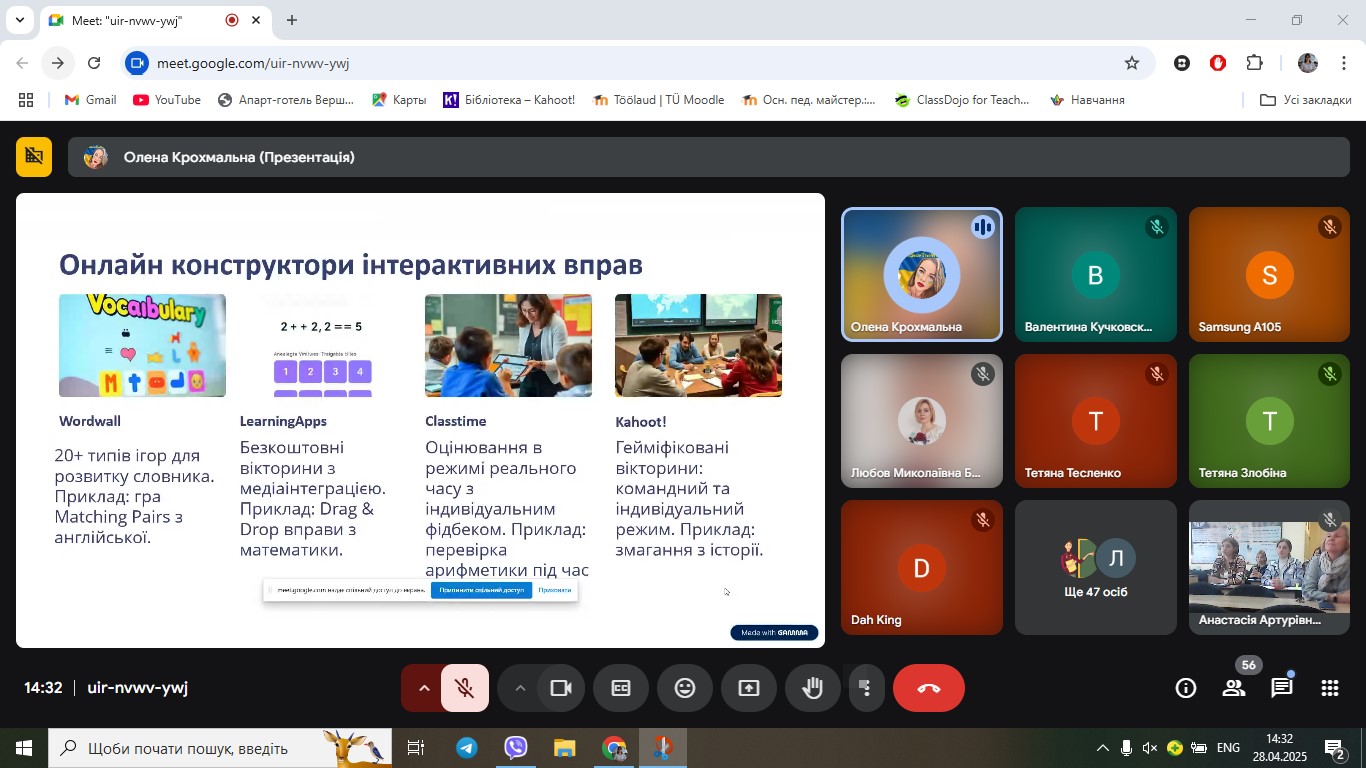Open the emoji reactions panel

click(685, 688)
